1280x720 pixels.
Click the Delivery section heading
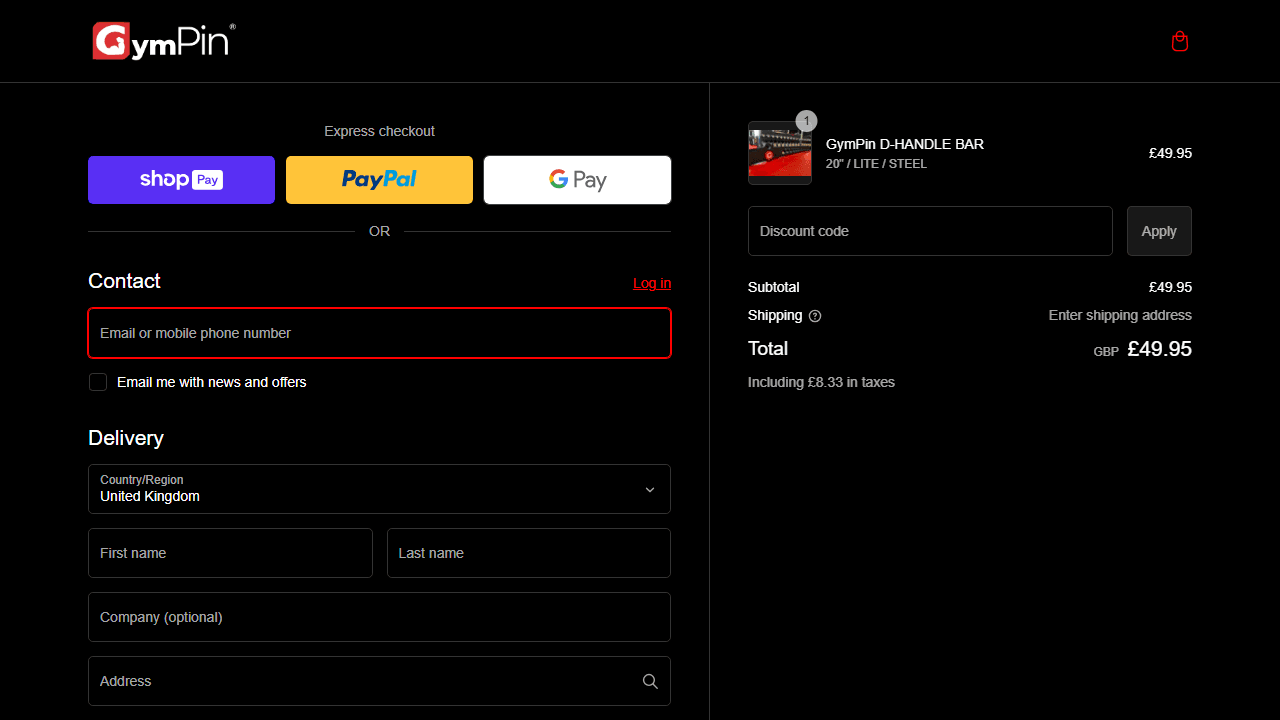point(126,438)
